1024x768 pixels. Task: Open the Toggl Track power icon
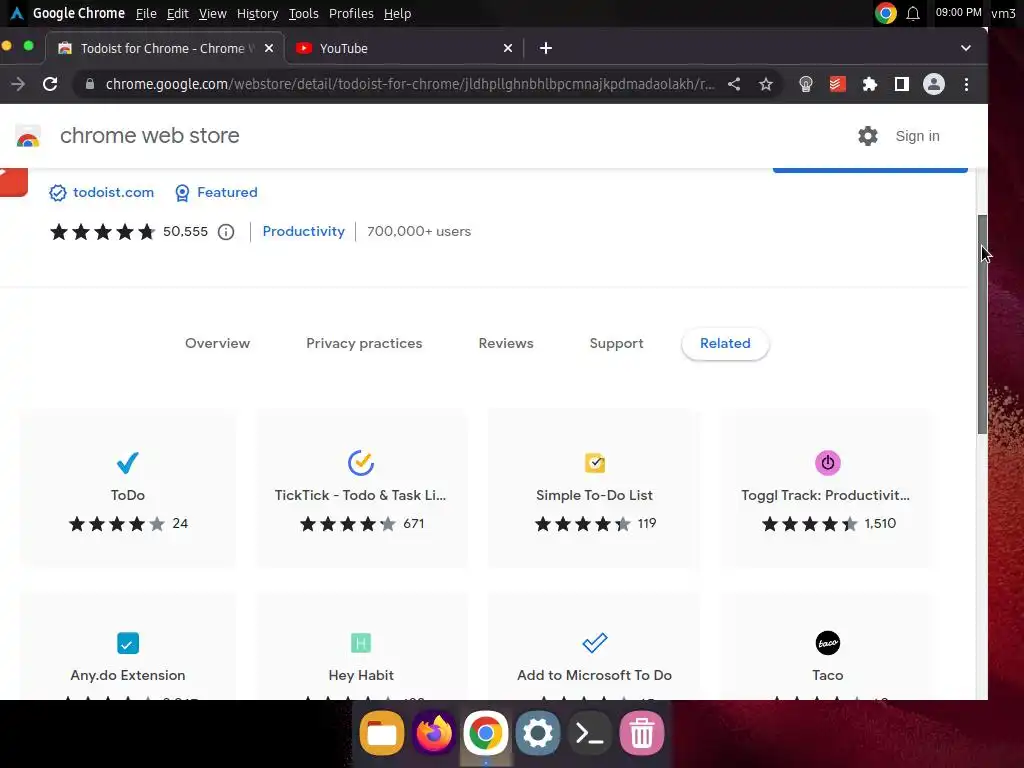click(828, 463)
